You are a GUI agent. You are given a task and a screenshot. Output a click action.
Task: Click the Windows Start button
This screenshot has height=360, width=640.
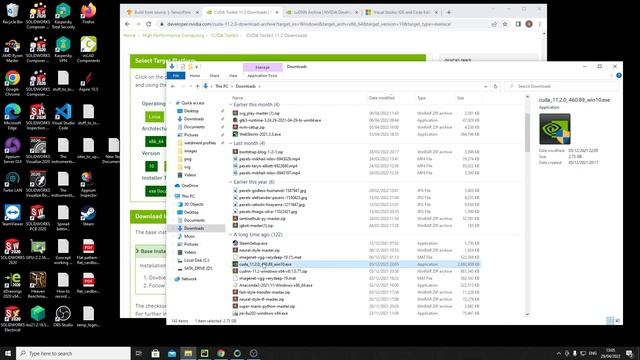pos(8,353)
